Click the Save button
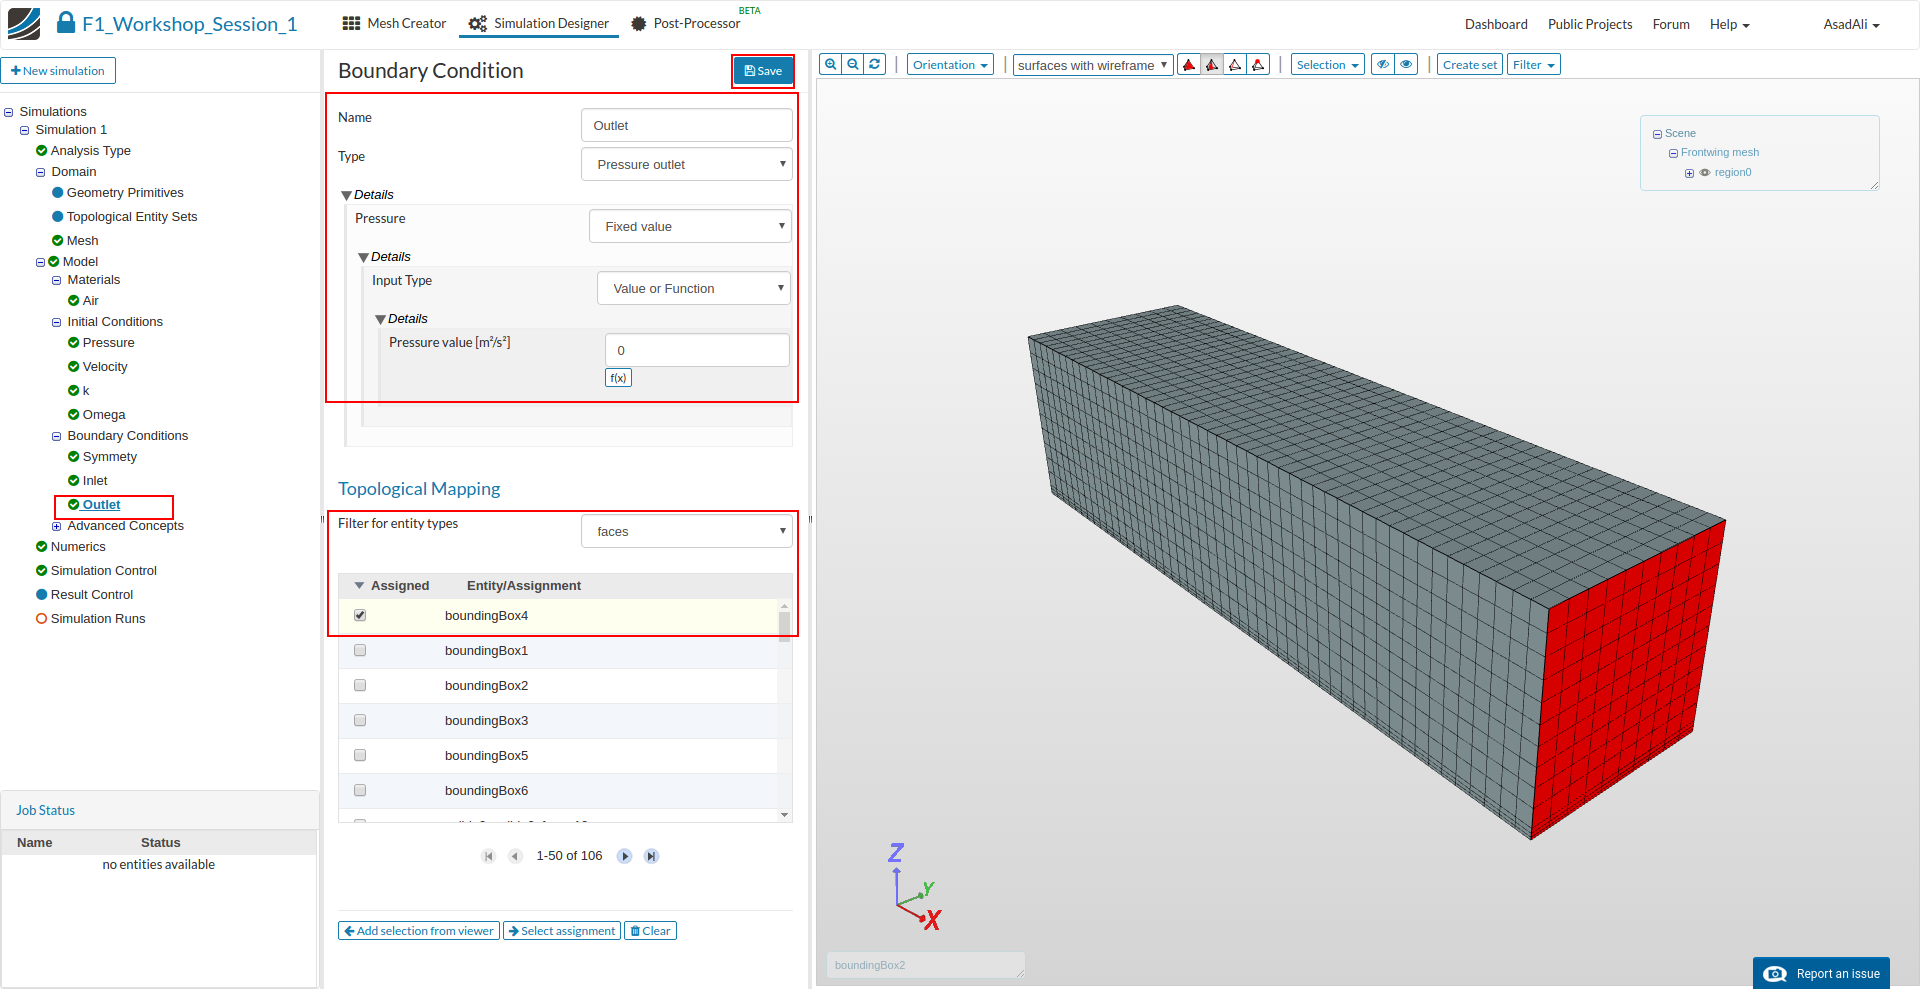The width and height of the screenshot is (1920, 989). click(x=763, y=71)
